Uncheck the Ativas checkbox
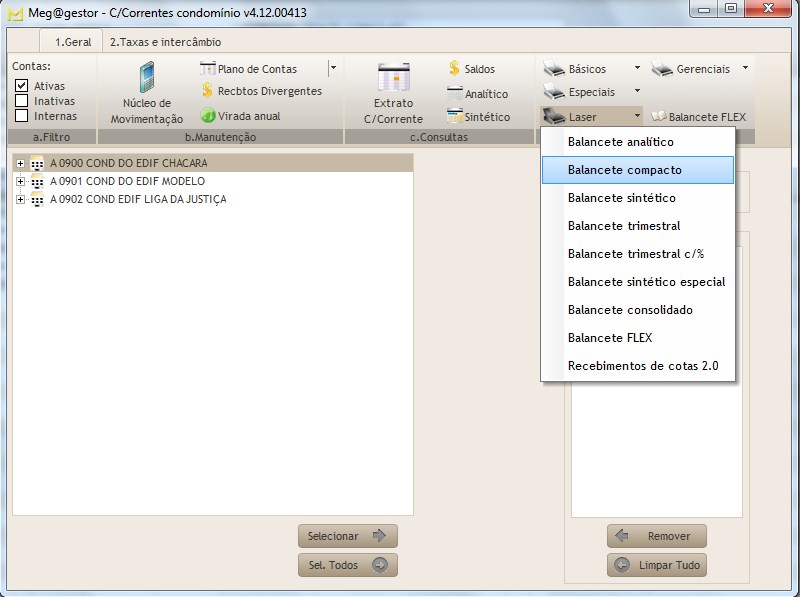The height and width of the screenshot is (597, 800). tap(21, 86)
